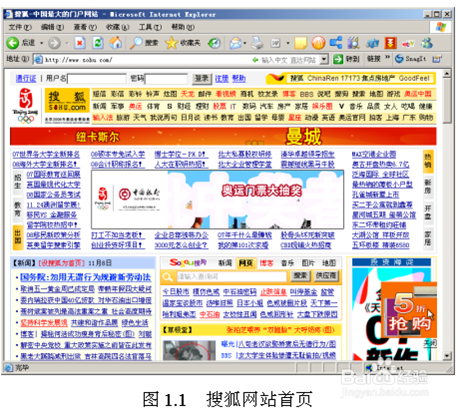
Task: Open headline 国务院:勿用无谓行为规避新劳动法
Action: [x=85, y=277]
